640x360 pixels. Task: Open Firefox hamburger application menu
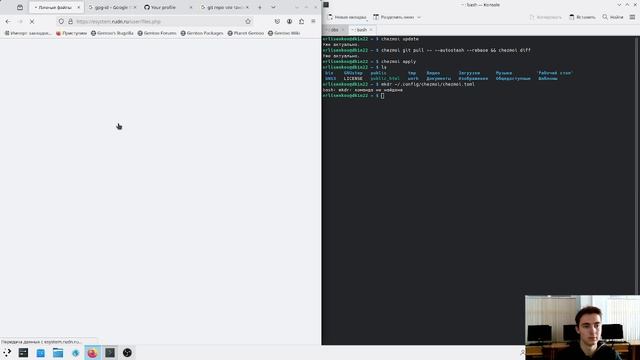click(313, 21)
